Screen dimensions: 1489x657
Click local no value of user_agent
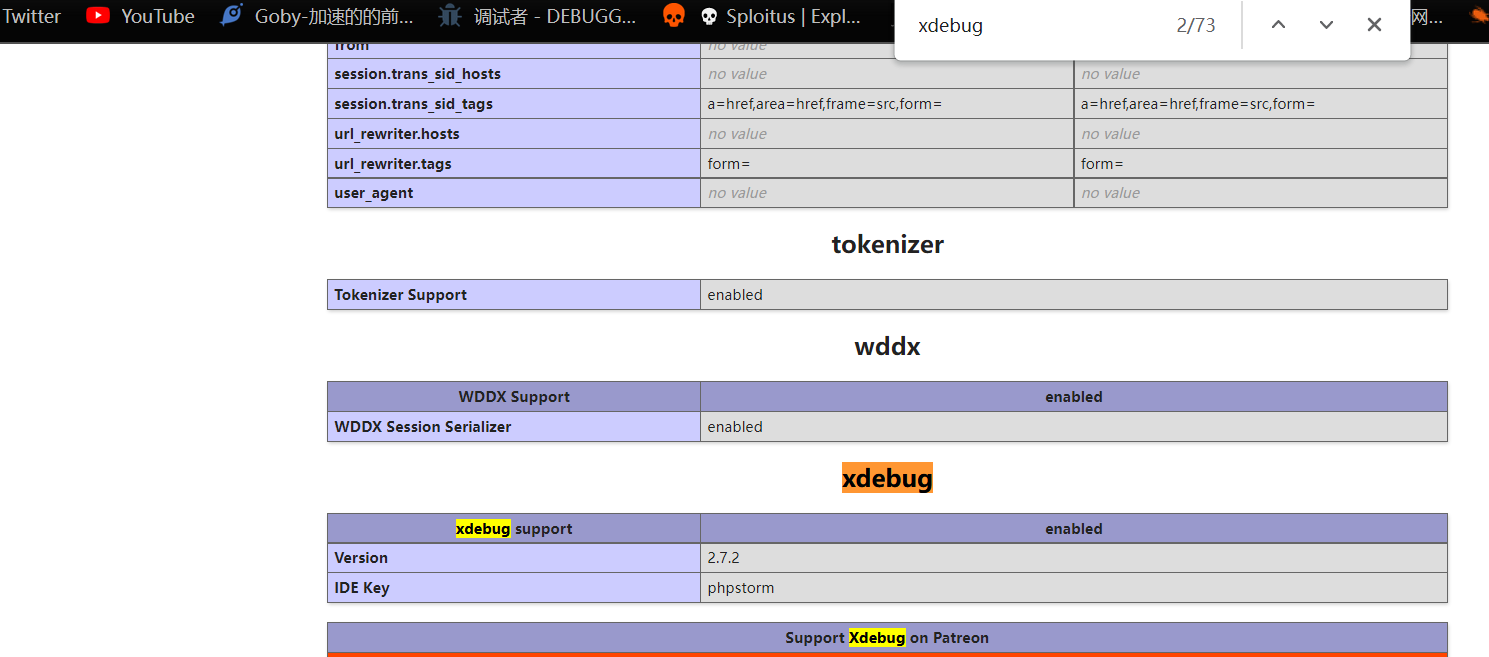[737, 193]
